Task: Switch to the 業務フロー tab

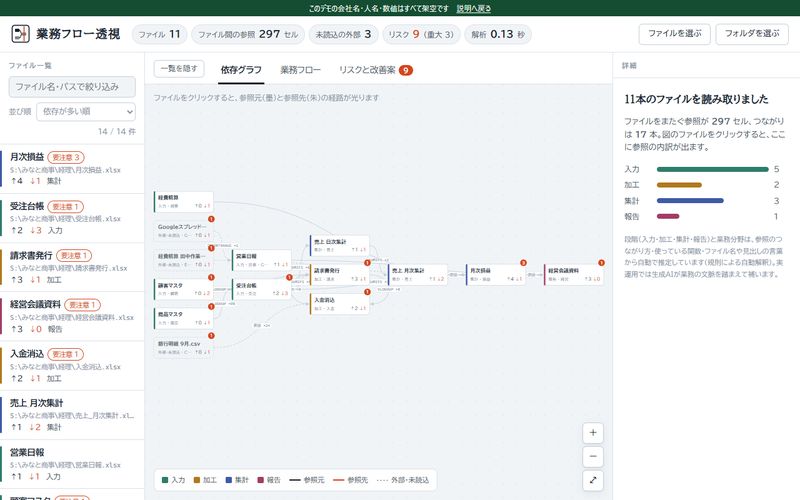Action: coord(300,70)
